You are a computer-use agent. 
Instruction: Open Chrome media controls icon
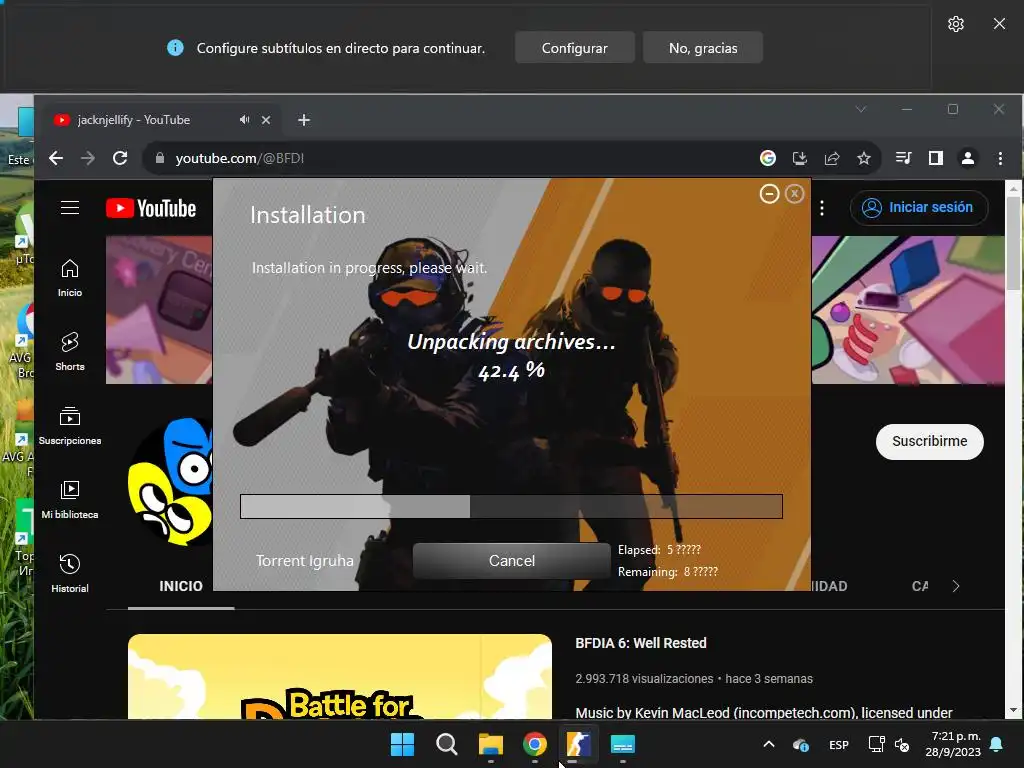pos(904,158)
